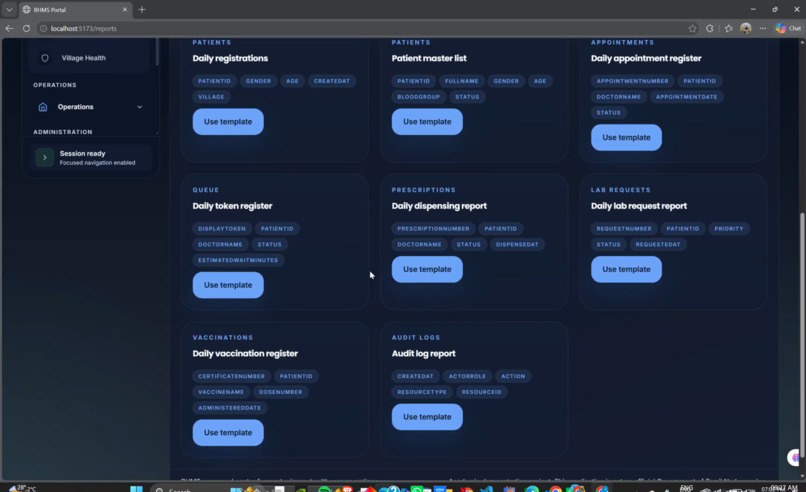Click the floating assistant bubble at right edge

(x=796, y=457)
